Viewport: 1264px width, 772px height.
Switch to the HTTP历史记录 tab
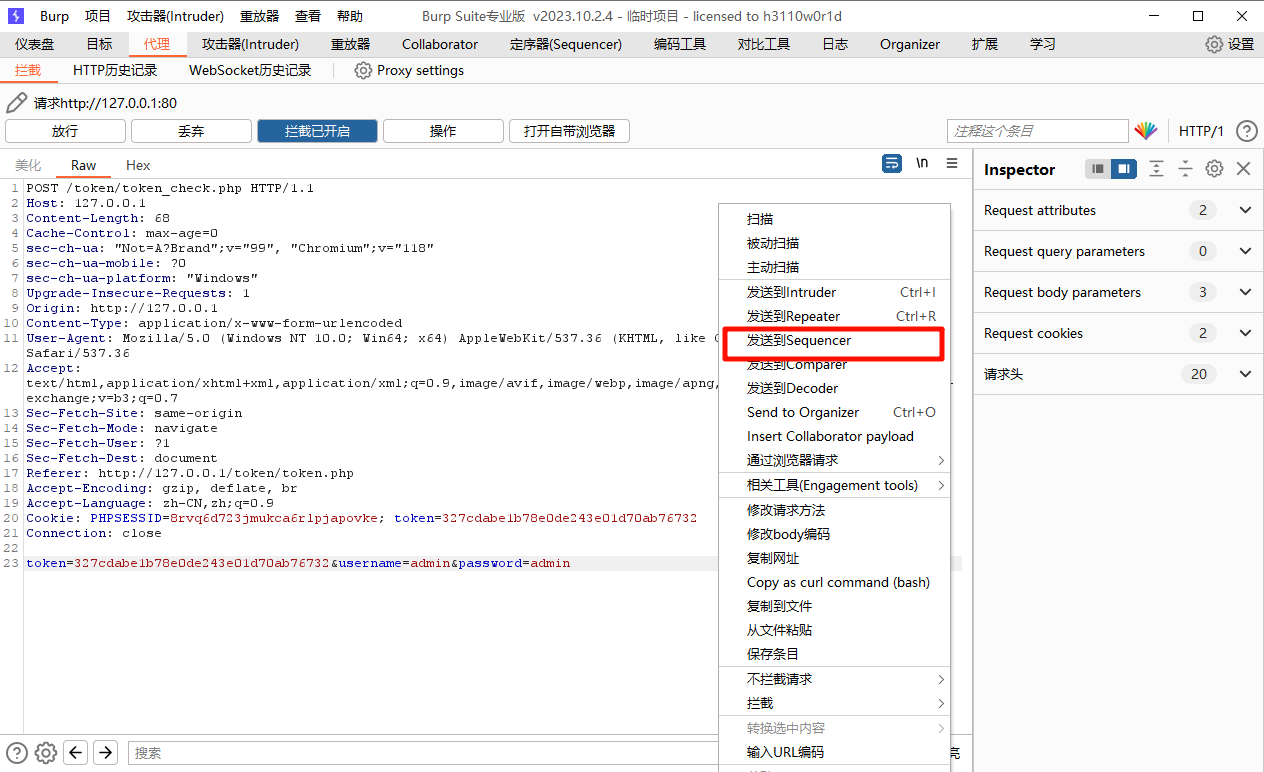(115, 70)
